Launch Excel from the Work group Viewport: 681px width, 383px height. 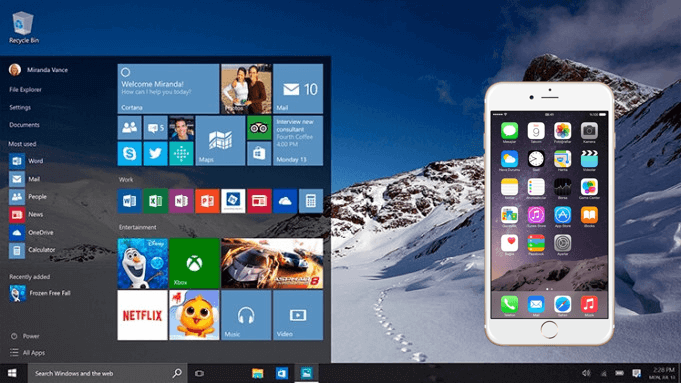click(155, 201)
